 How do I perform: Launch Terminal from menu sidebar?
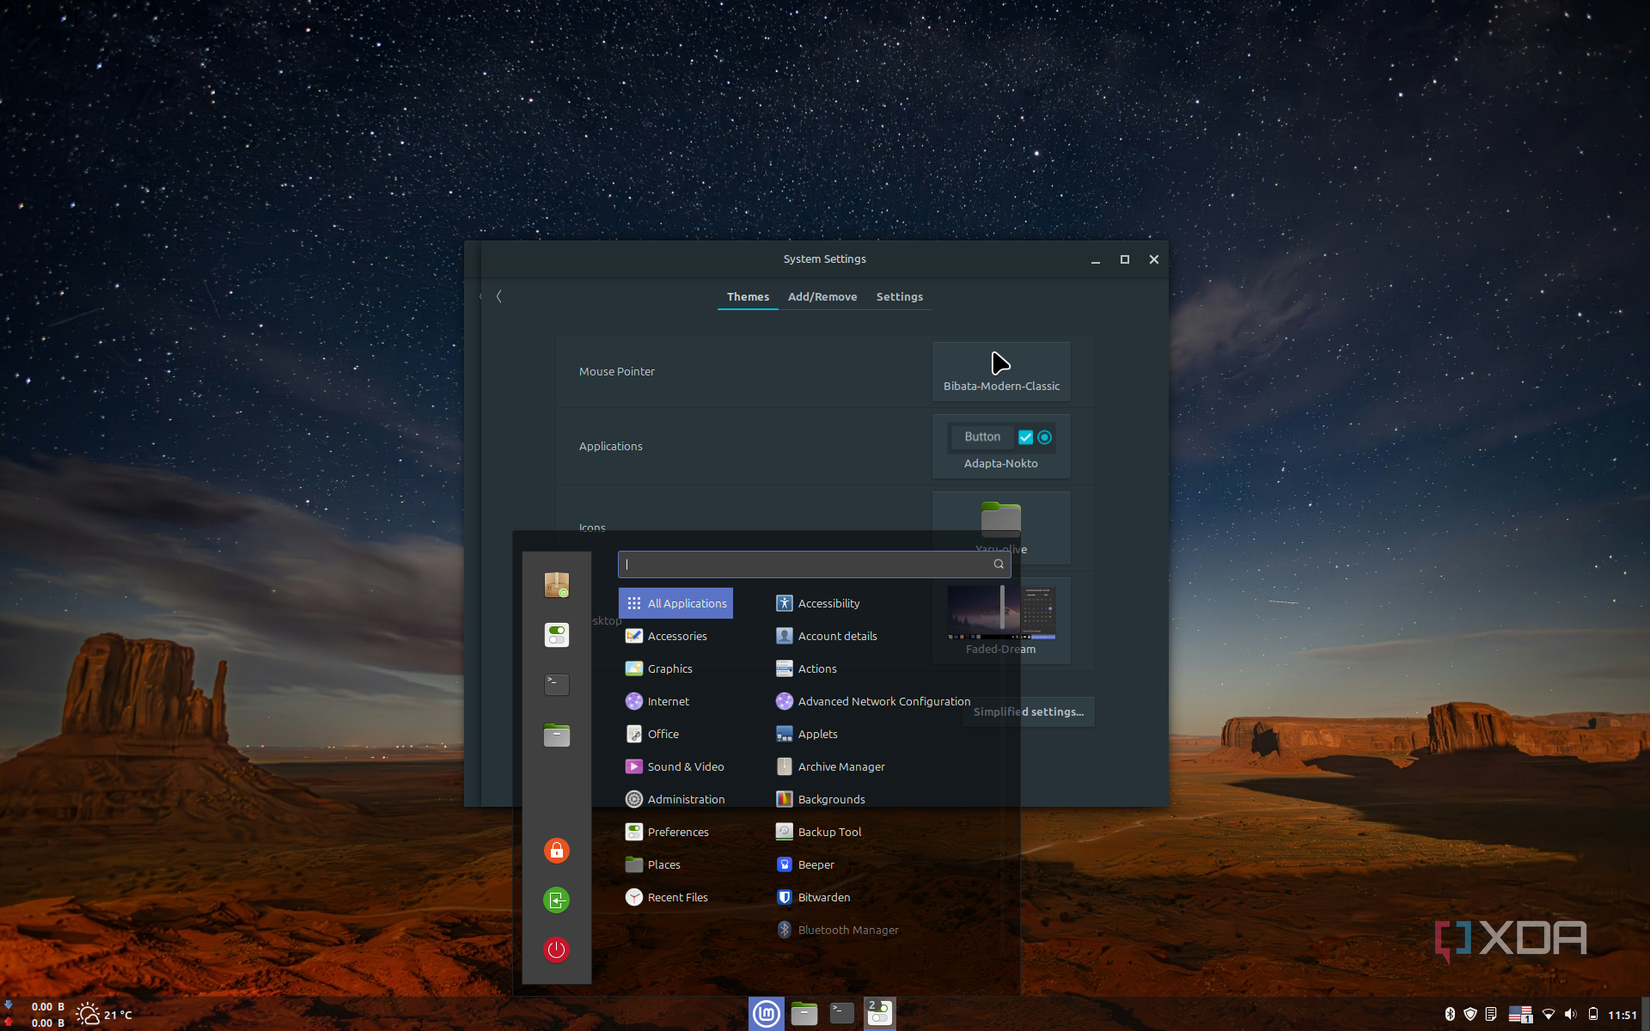(x=557, y=685)
